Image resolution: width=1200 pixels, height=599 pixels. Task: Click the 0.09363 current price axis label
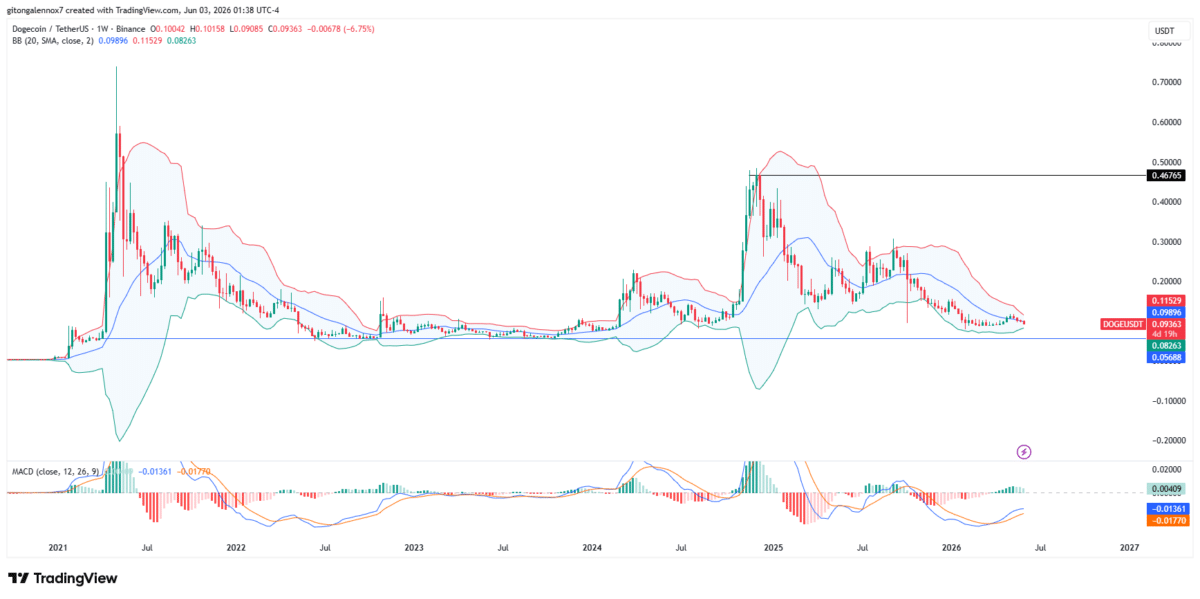(x=1166, y=324)
